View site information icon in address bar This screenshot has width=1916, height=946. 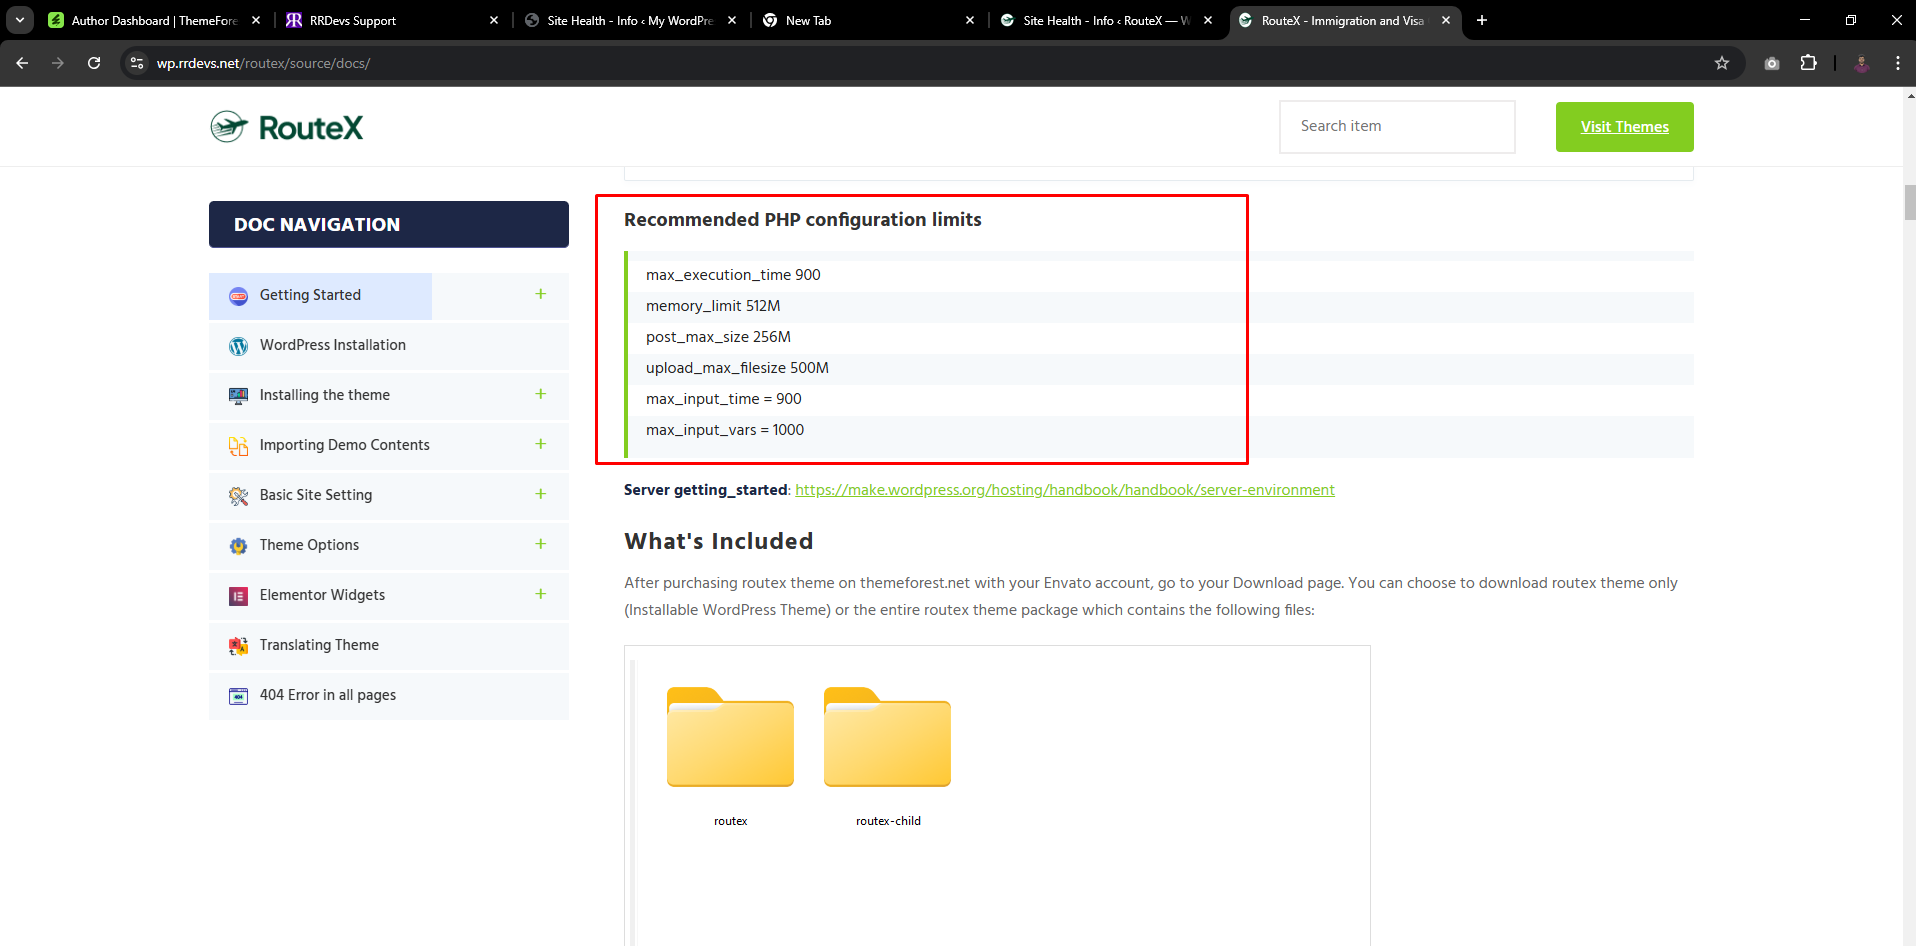[137, 63]
